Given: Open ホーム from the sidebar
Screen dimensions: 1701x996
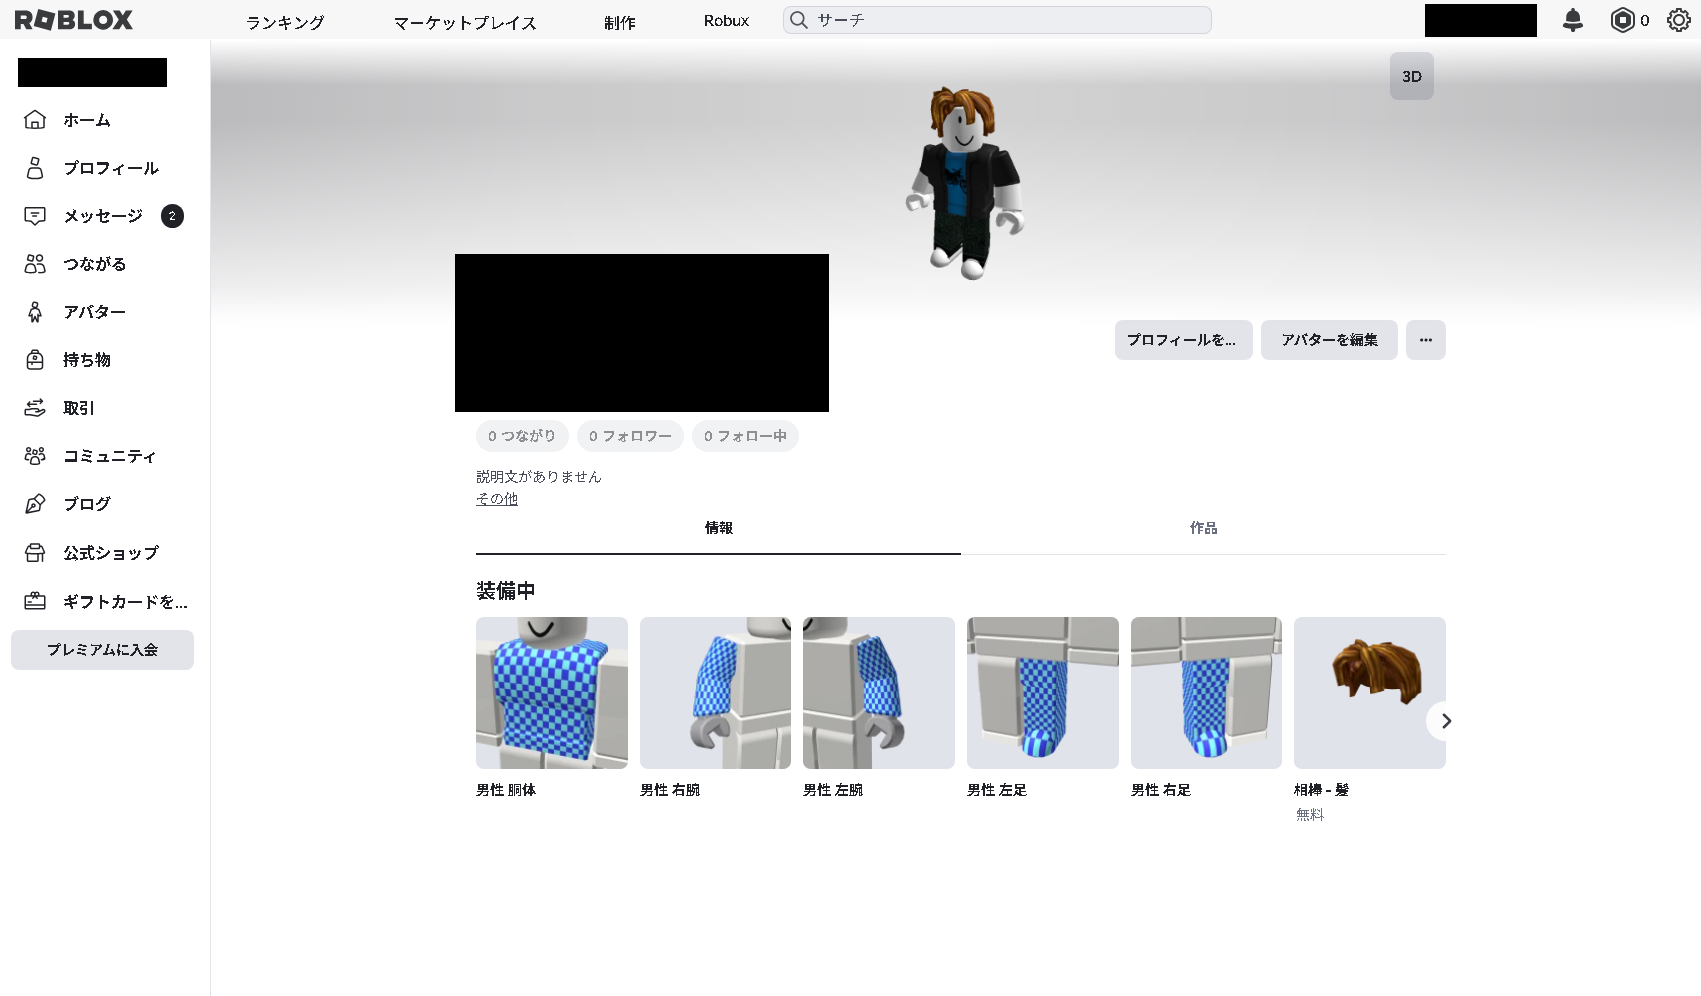Looking at the screenshot, I should click(x=86, y=120).
